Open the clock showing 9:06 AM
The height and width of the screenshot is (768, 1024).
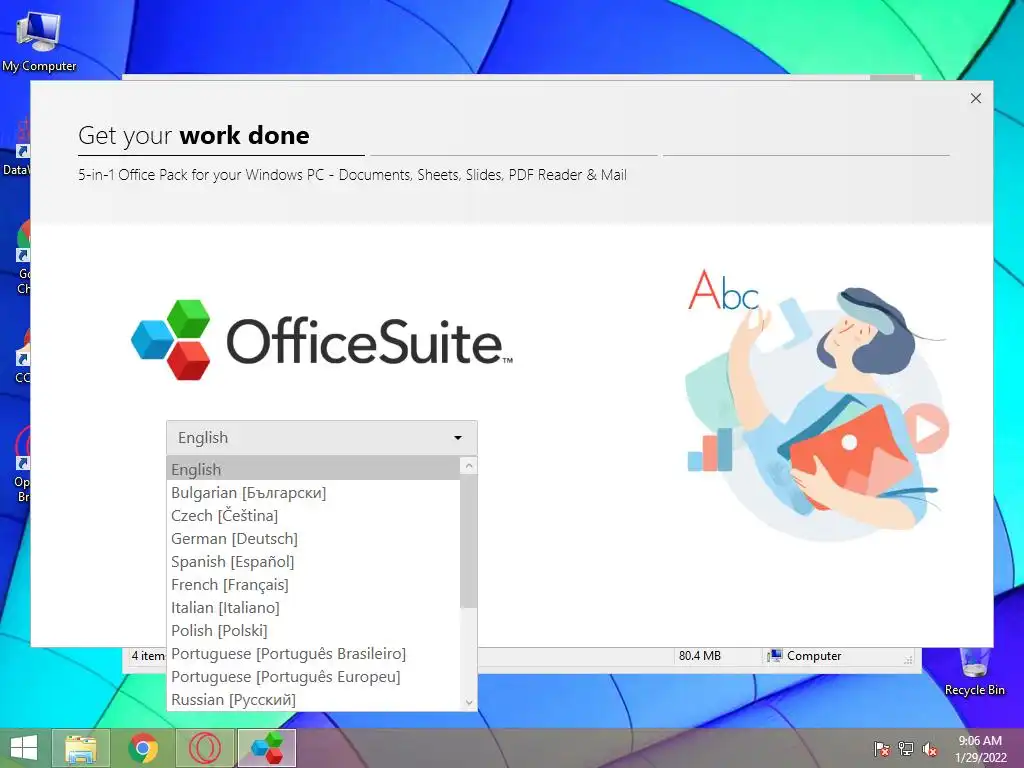[980, 749]
